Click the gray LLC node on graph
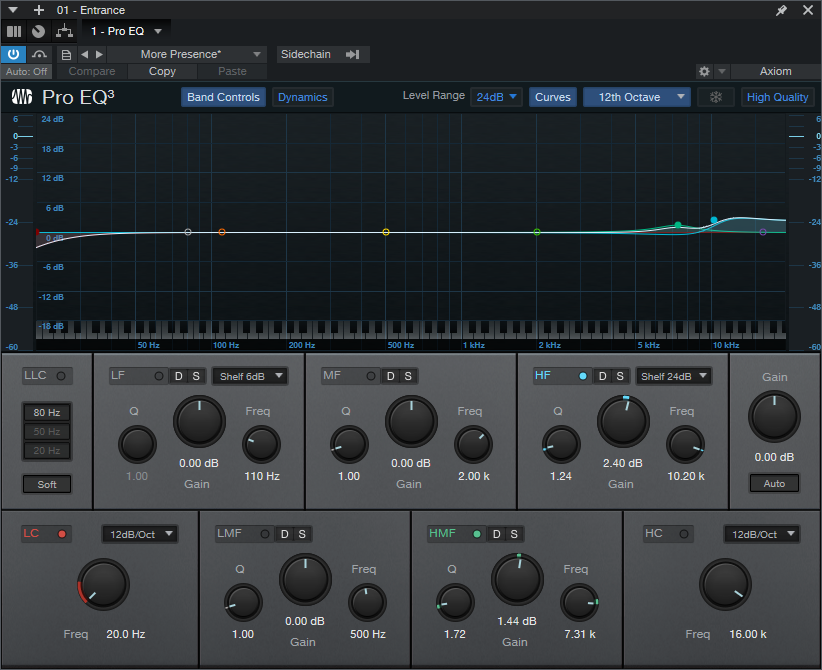Screen dimensions: 822x670 click(x=188, y=232)
